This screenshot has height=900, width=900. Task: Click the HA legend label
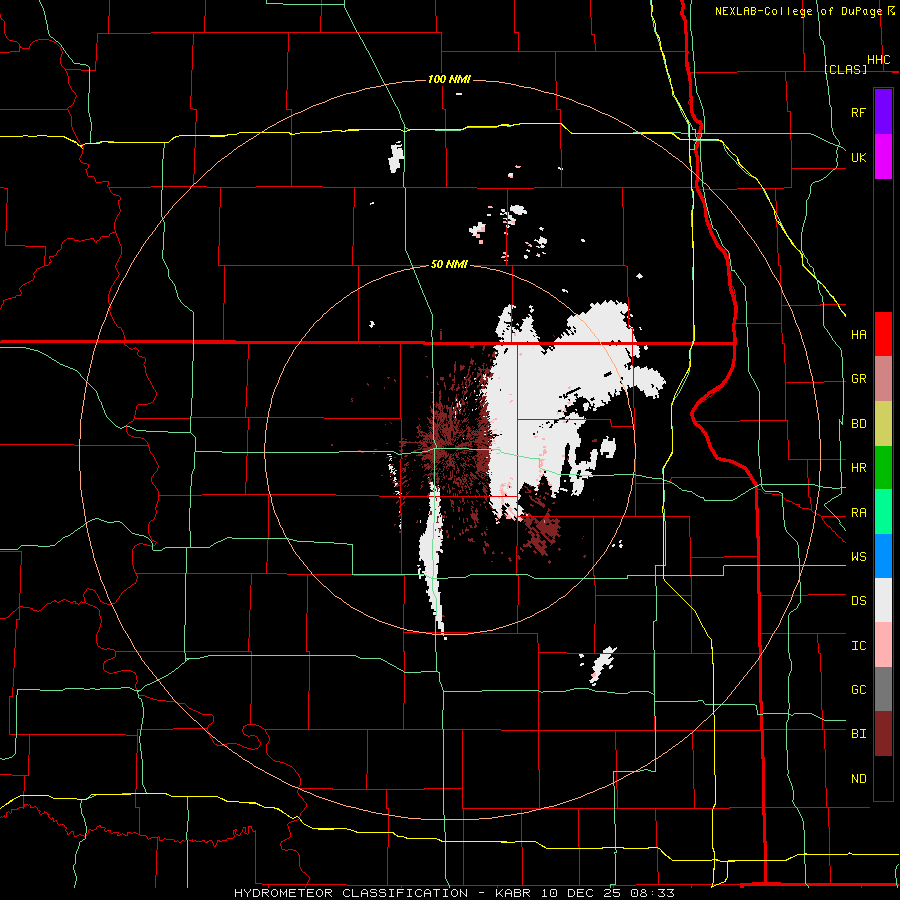tap(858, 335)
